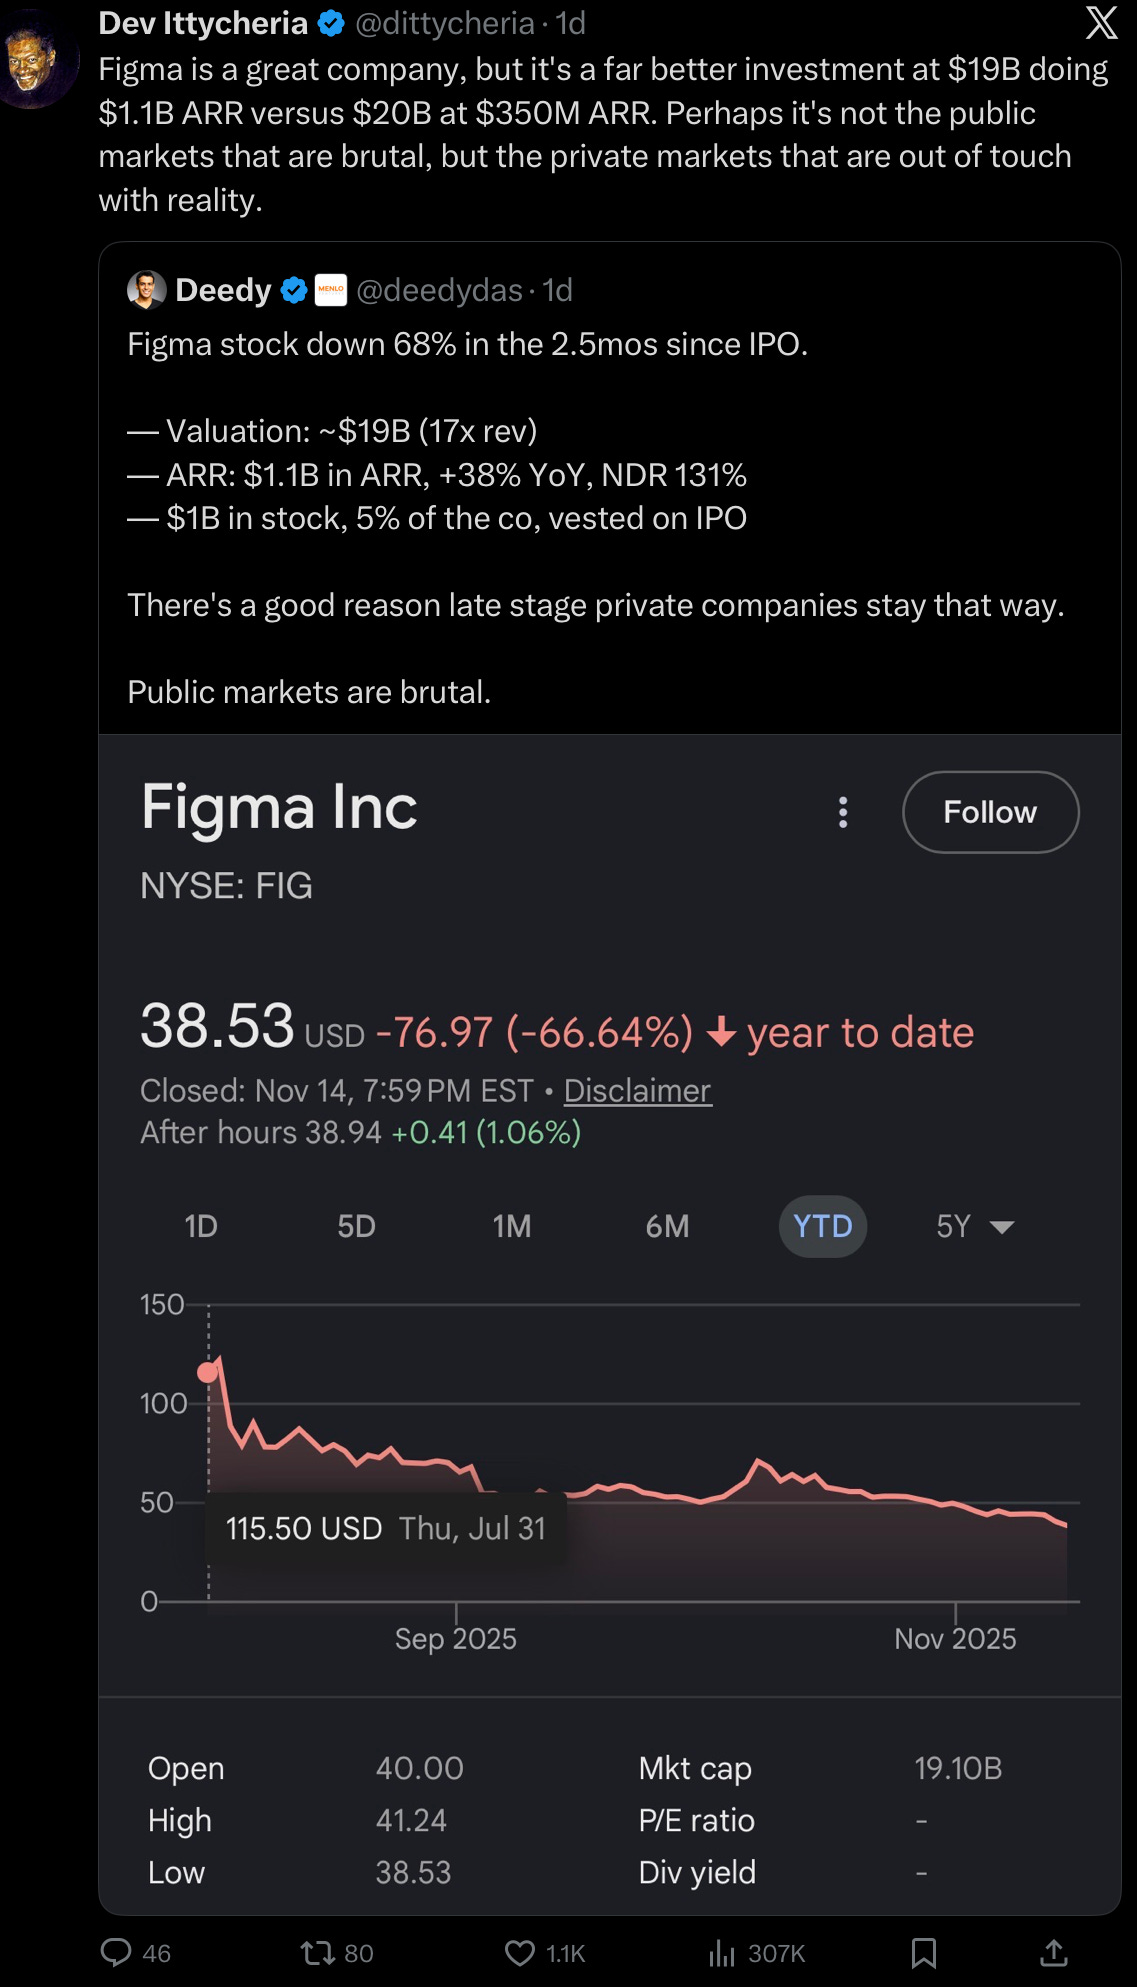The width and height of the screenshot is (1137, 1987).
Task: Click the Follow button
Action: [x=990, y=812]
